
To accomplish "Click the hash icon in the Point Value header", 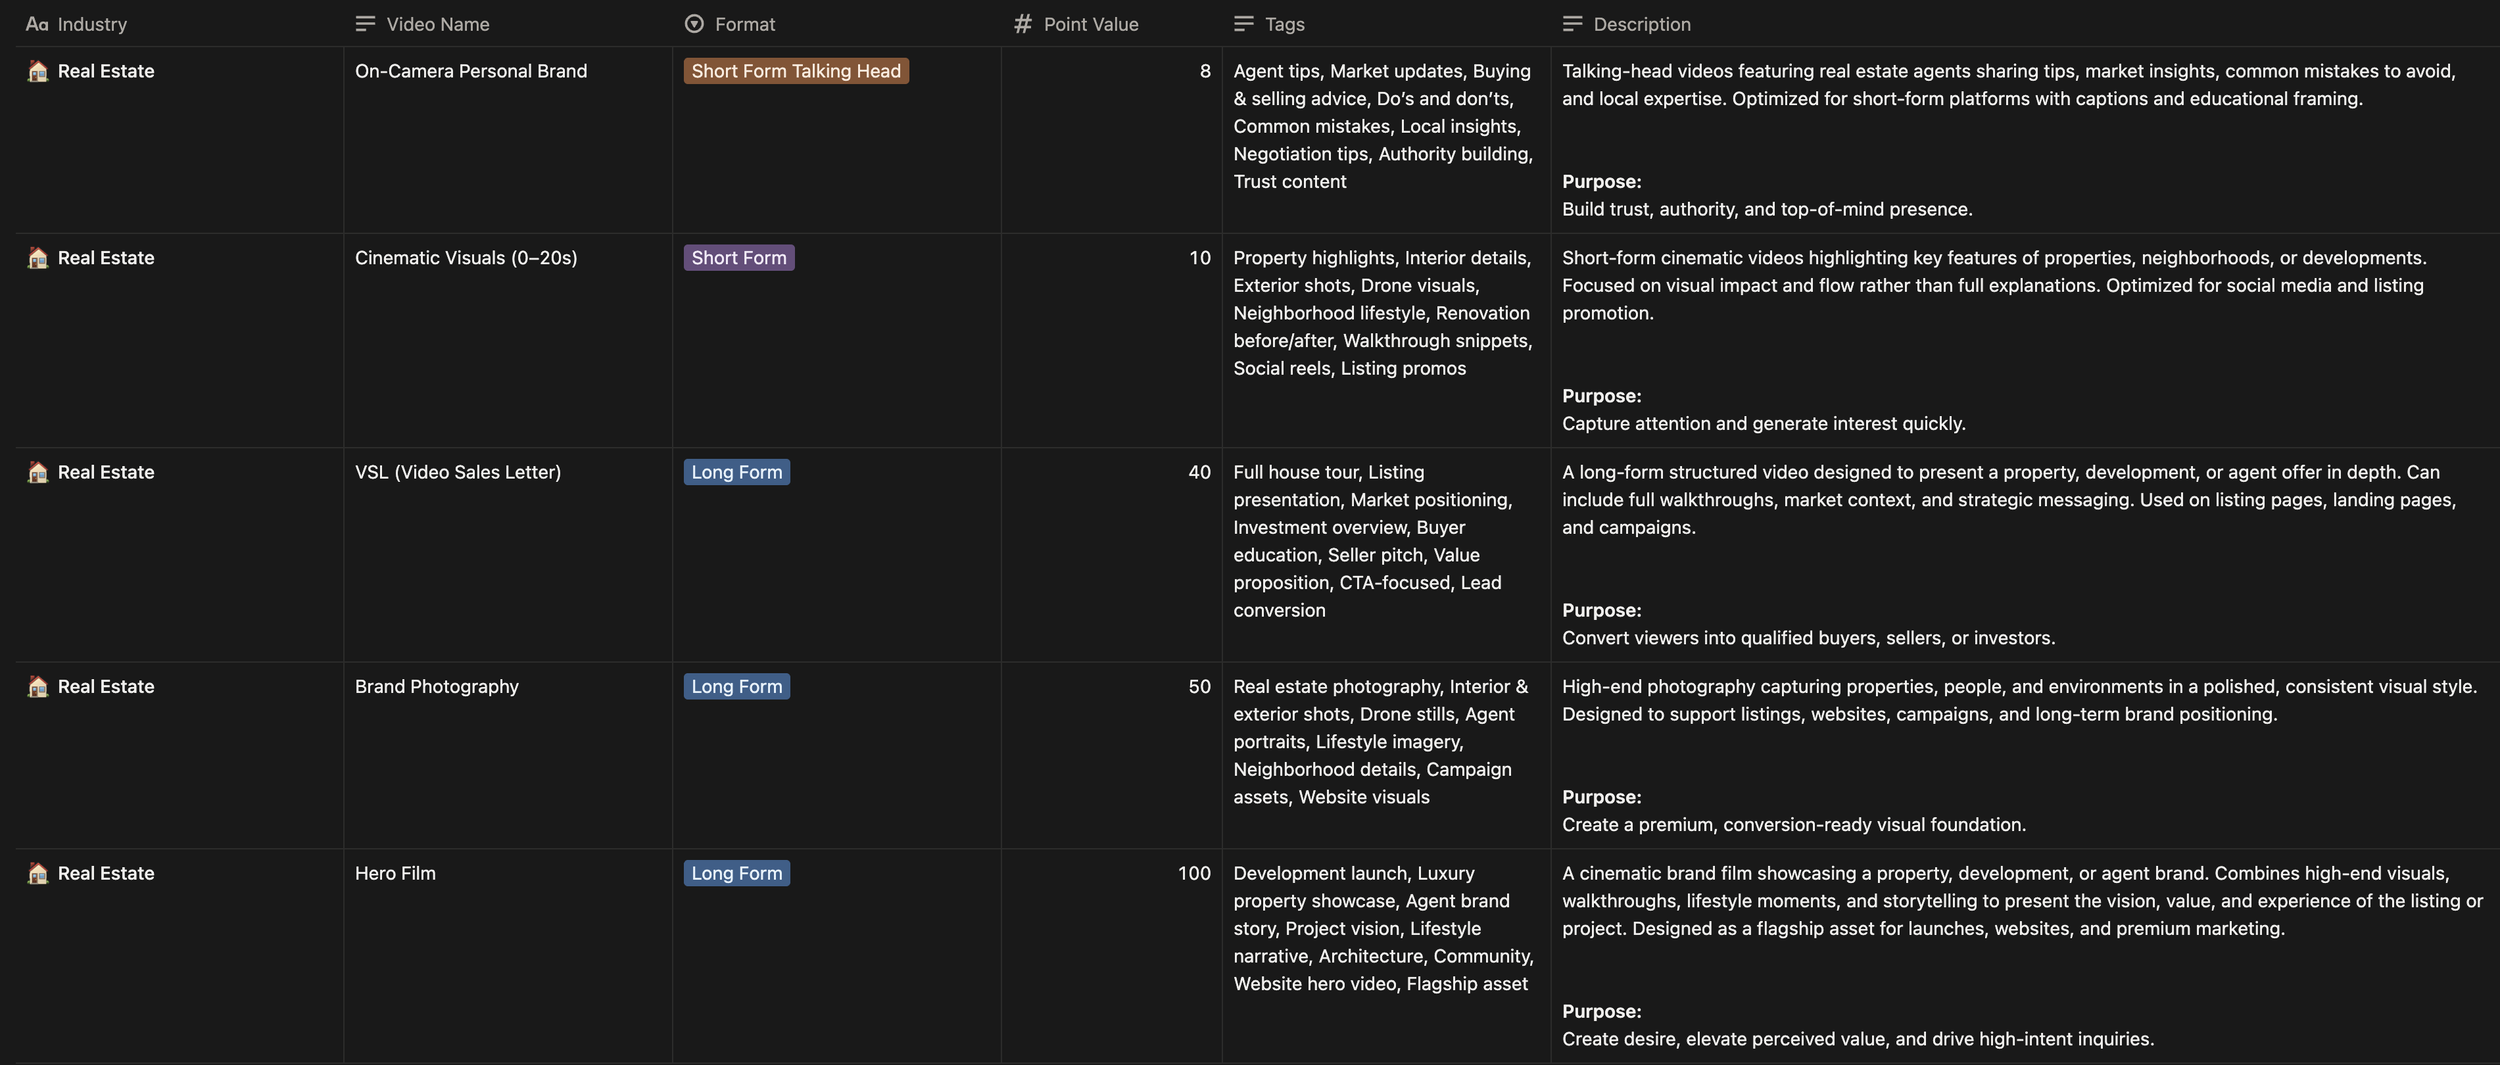I will 1022,24.
